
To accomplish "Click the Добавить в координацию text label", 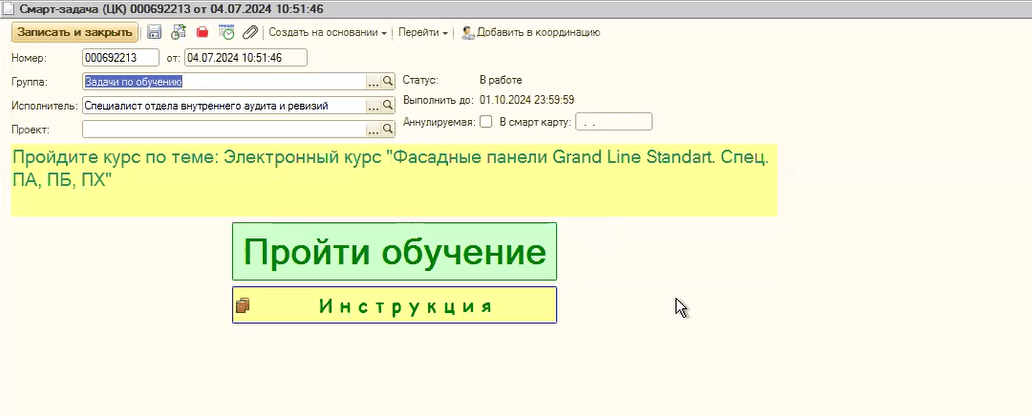I will point(538,32).
